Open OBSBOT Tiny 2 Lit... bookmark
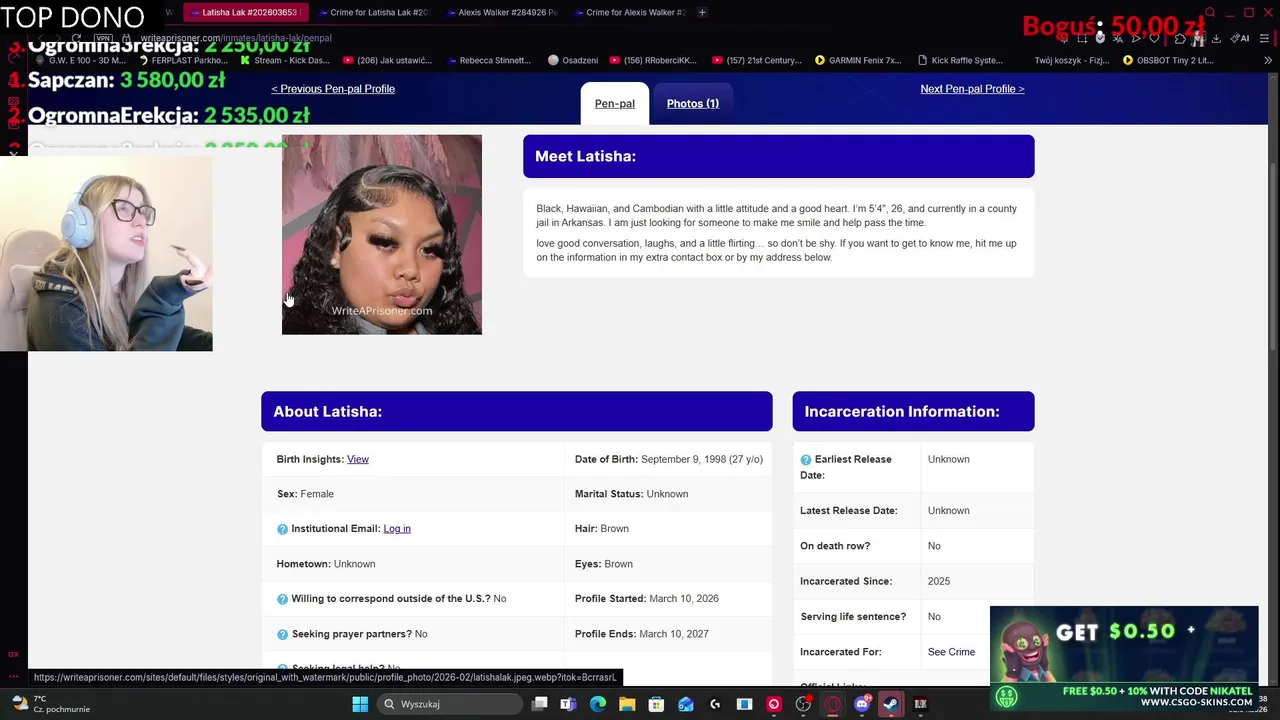This screenshot has height=720, width=1280. click(1168, 60)
